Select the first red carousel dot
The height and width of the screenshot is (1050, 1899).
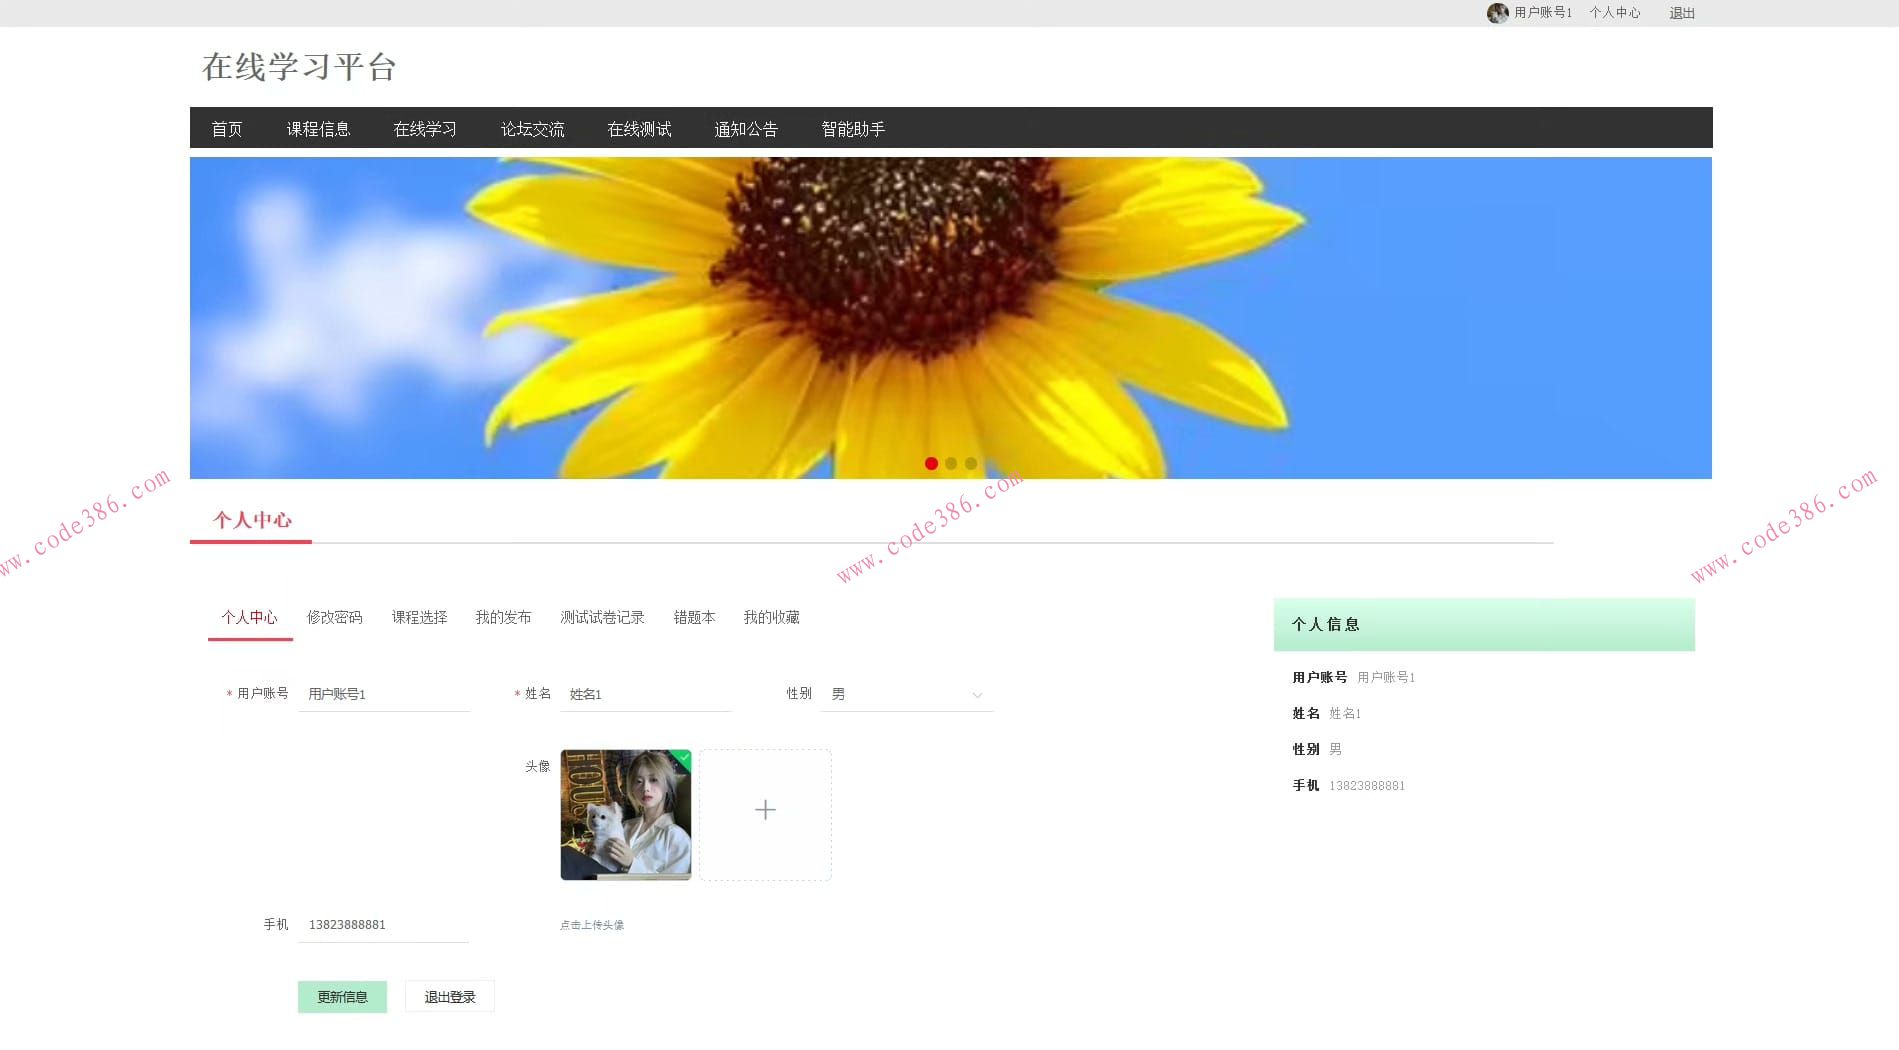point(931,464)
